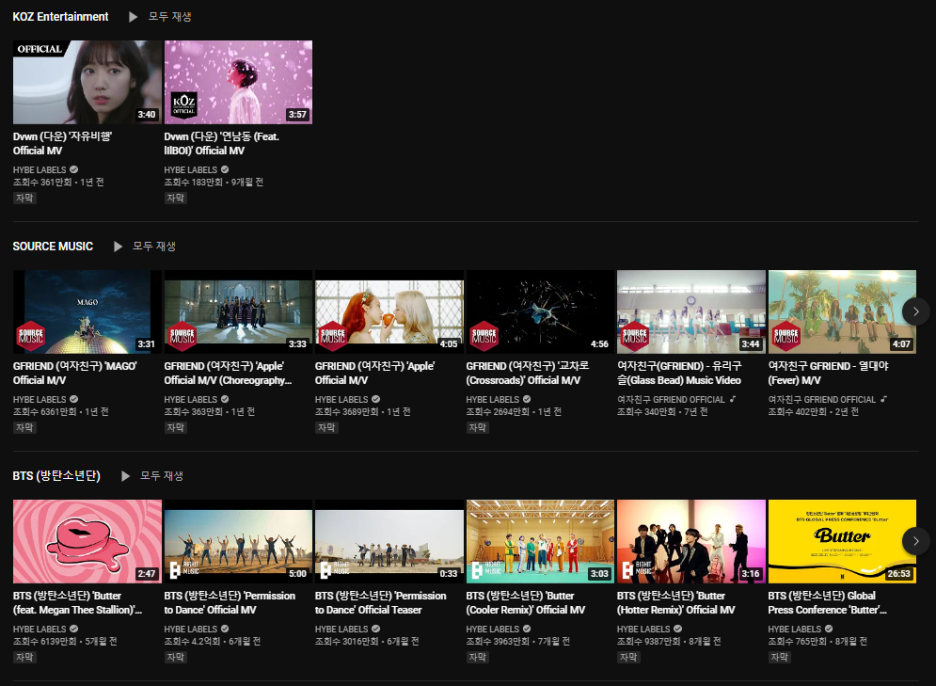Click title GFRIEND 'MAGO' Official M/V
This screenshot has height=686, width=936.
point(75,373)
